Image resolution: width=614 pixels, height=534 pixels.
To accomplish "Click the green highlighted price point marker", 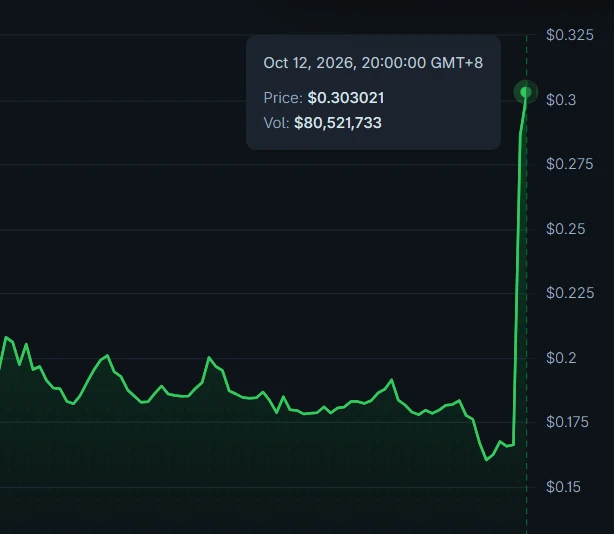I will tap(526, 92).
